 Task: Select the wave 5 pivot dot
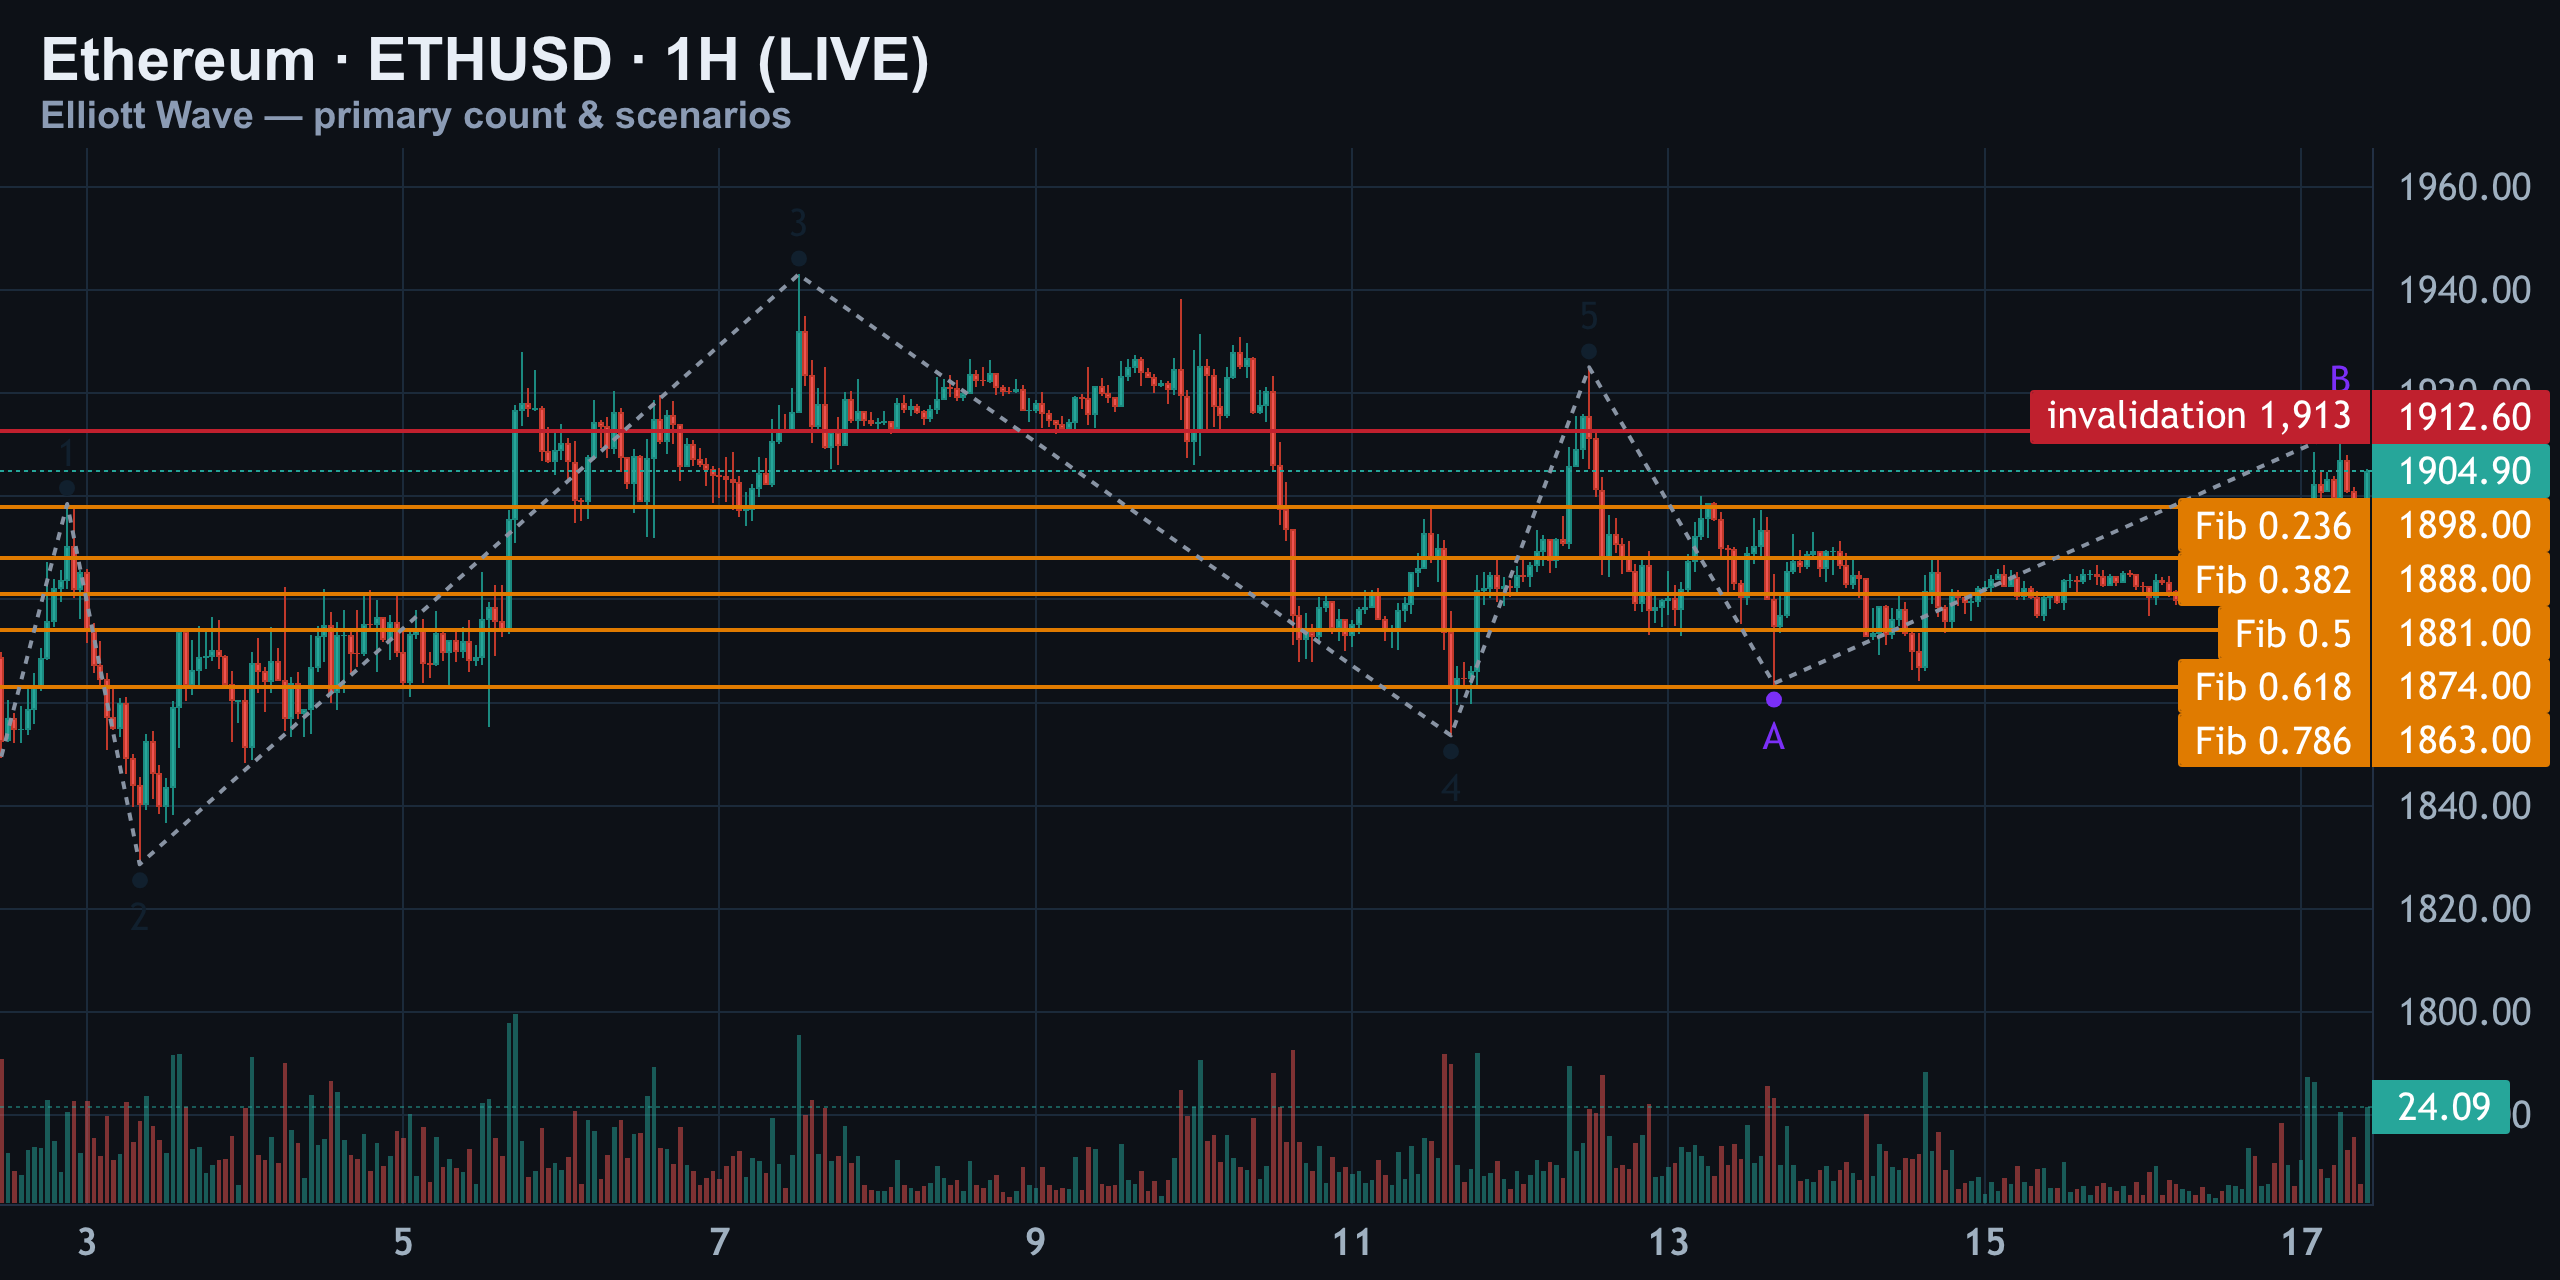[1589, 352]
